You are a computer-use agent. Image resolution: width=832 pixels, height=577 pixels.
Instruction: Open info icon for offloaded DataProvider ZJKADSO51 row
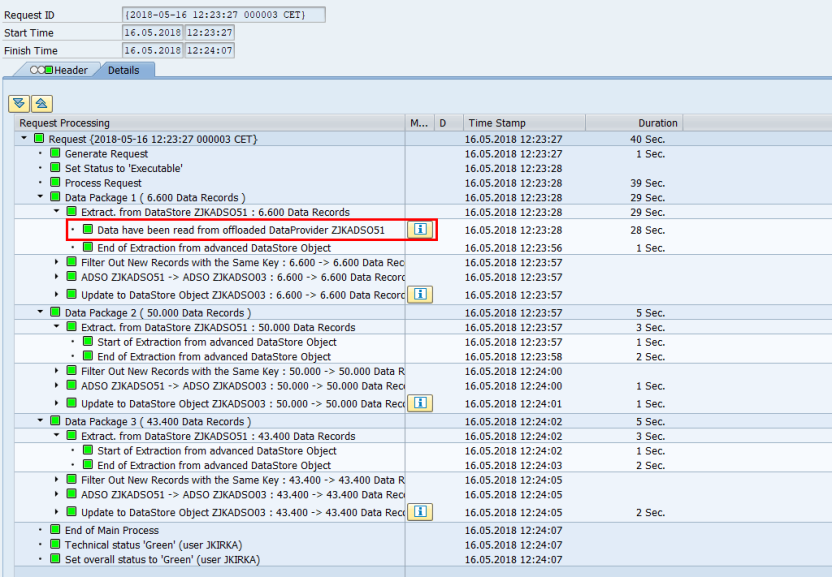420,229
